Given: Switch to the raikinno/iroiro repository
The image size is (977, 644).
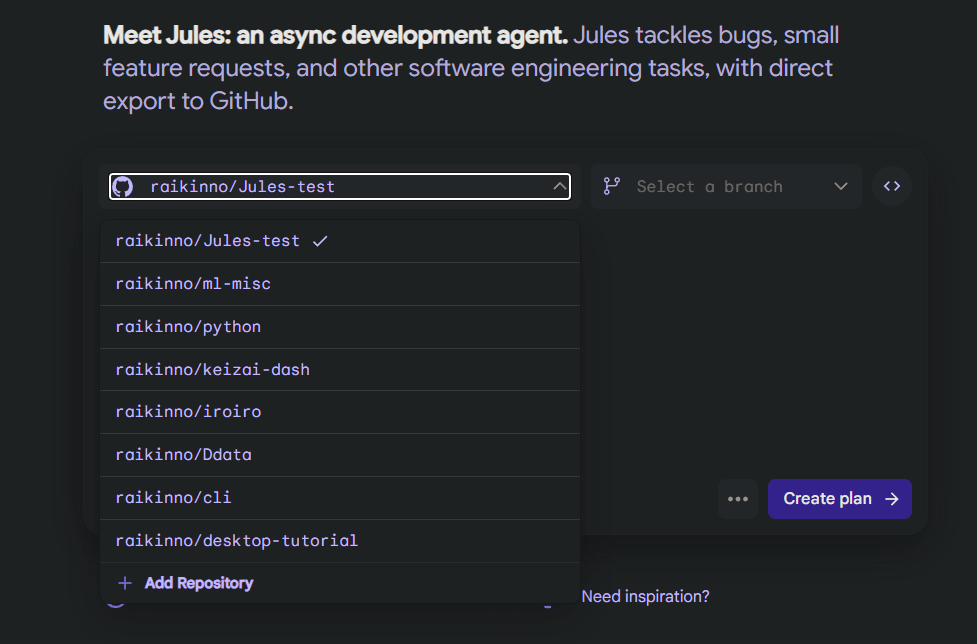Looking at the screenshot, I should pos(188,412).
